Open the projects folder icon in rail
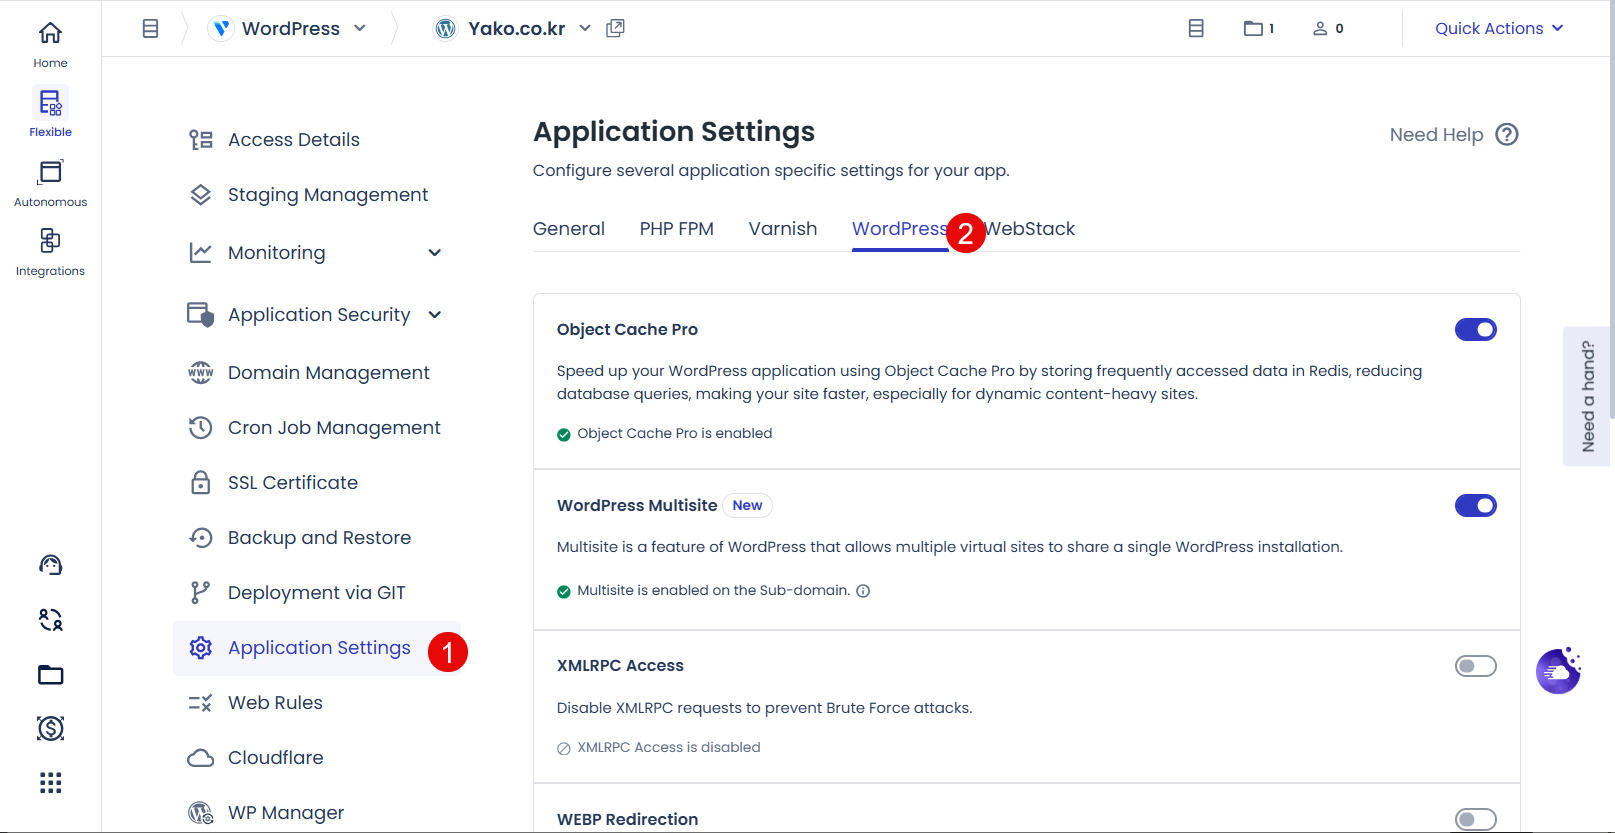The image size is (1615, 833). click(50, 675)
